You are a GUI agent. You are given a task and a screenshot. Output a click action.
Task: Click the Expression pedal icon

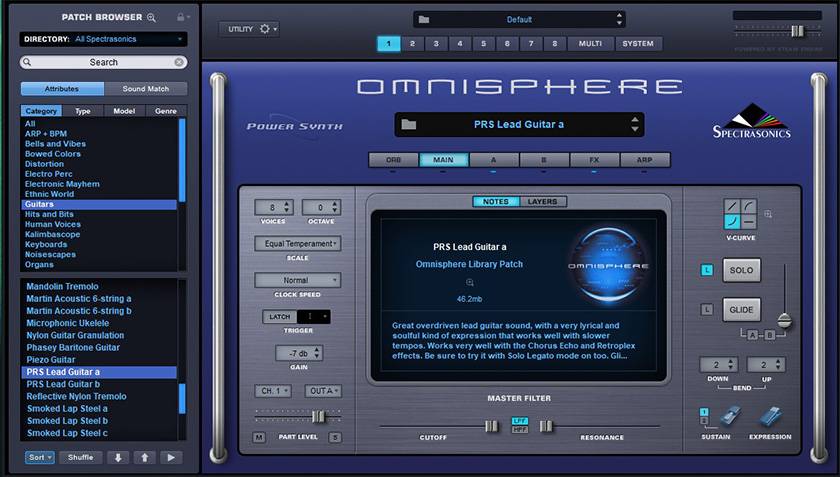770,418
